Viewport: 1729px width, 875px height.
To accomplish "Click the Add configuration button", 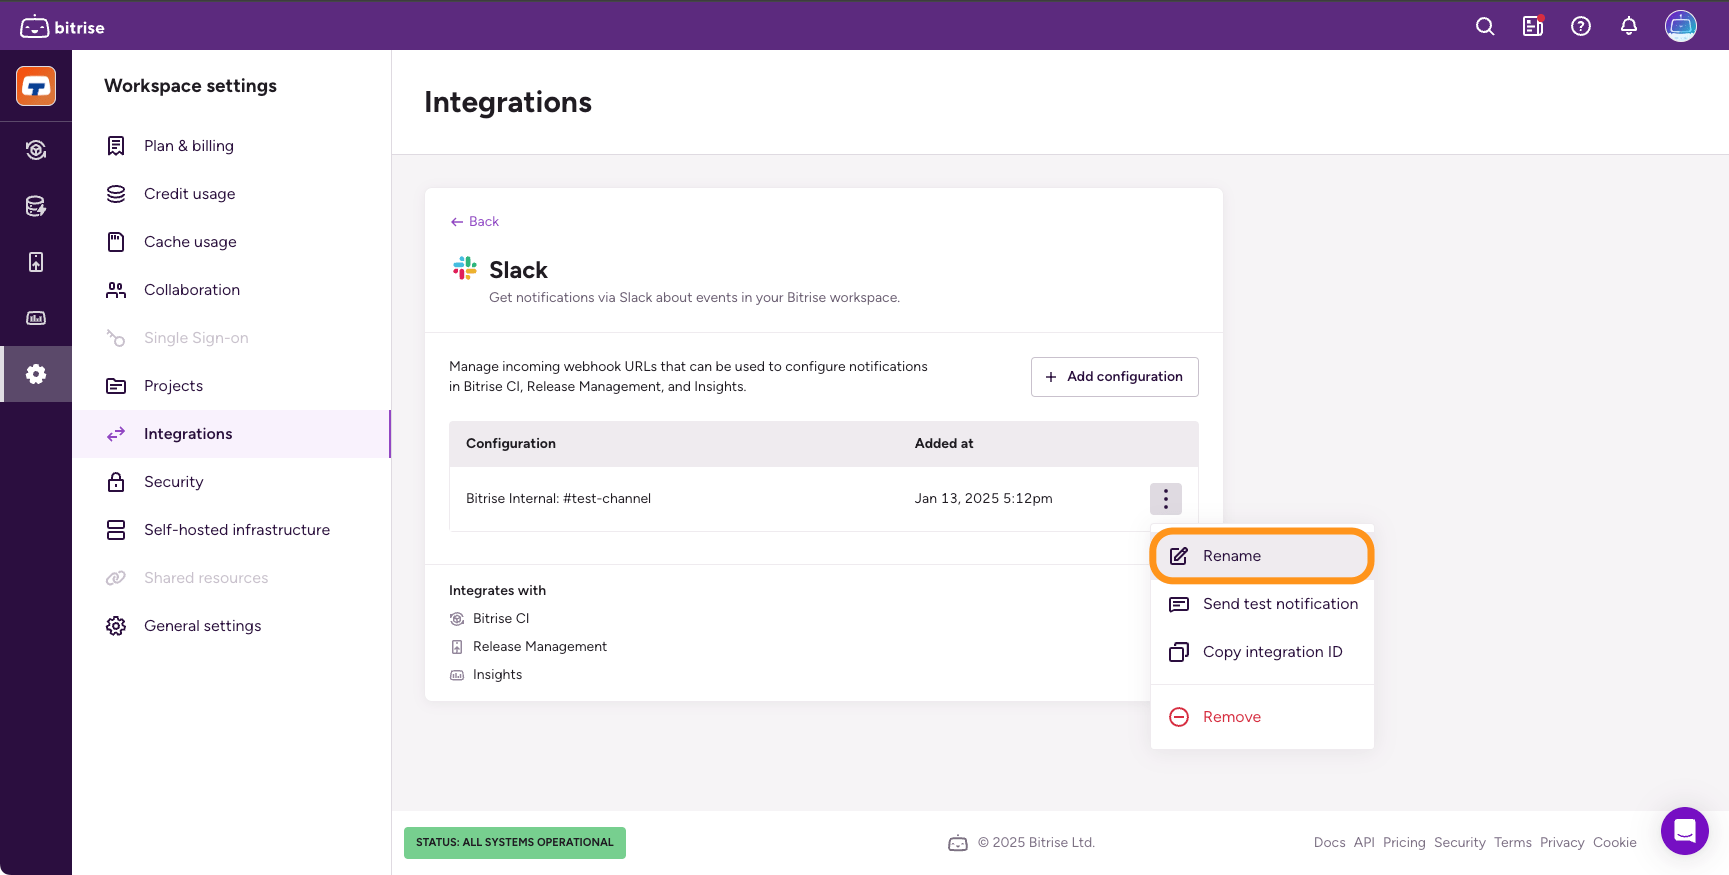I will pyautogui.click(x=1114, y=377).
